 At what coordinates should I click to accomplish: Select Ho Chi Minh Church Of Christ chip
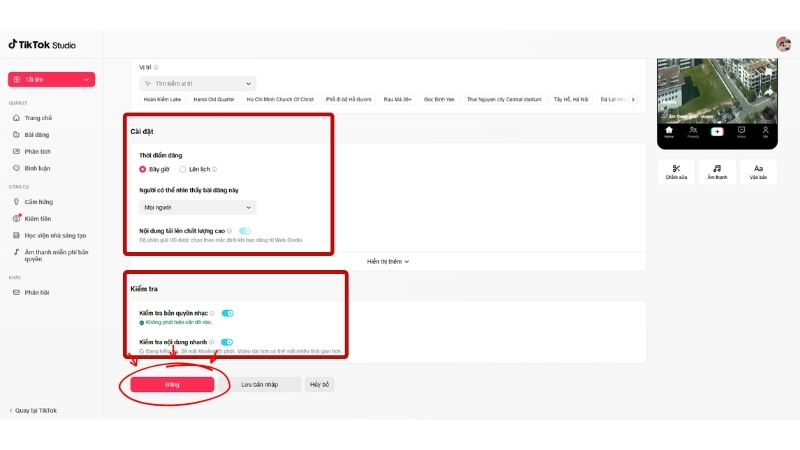click(280, 99)
